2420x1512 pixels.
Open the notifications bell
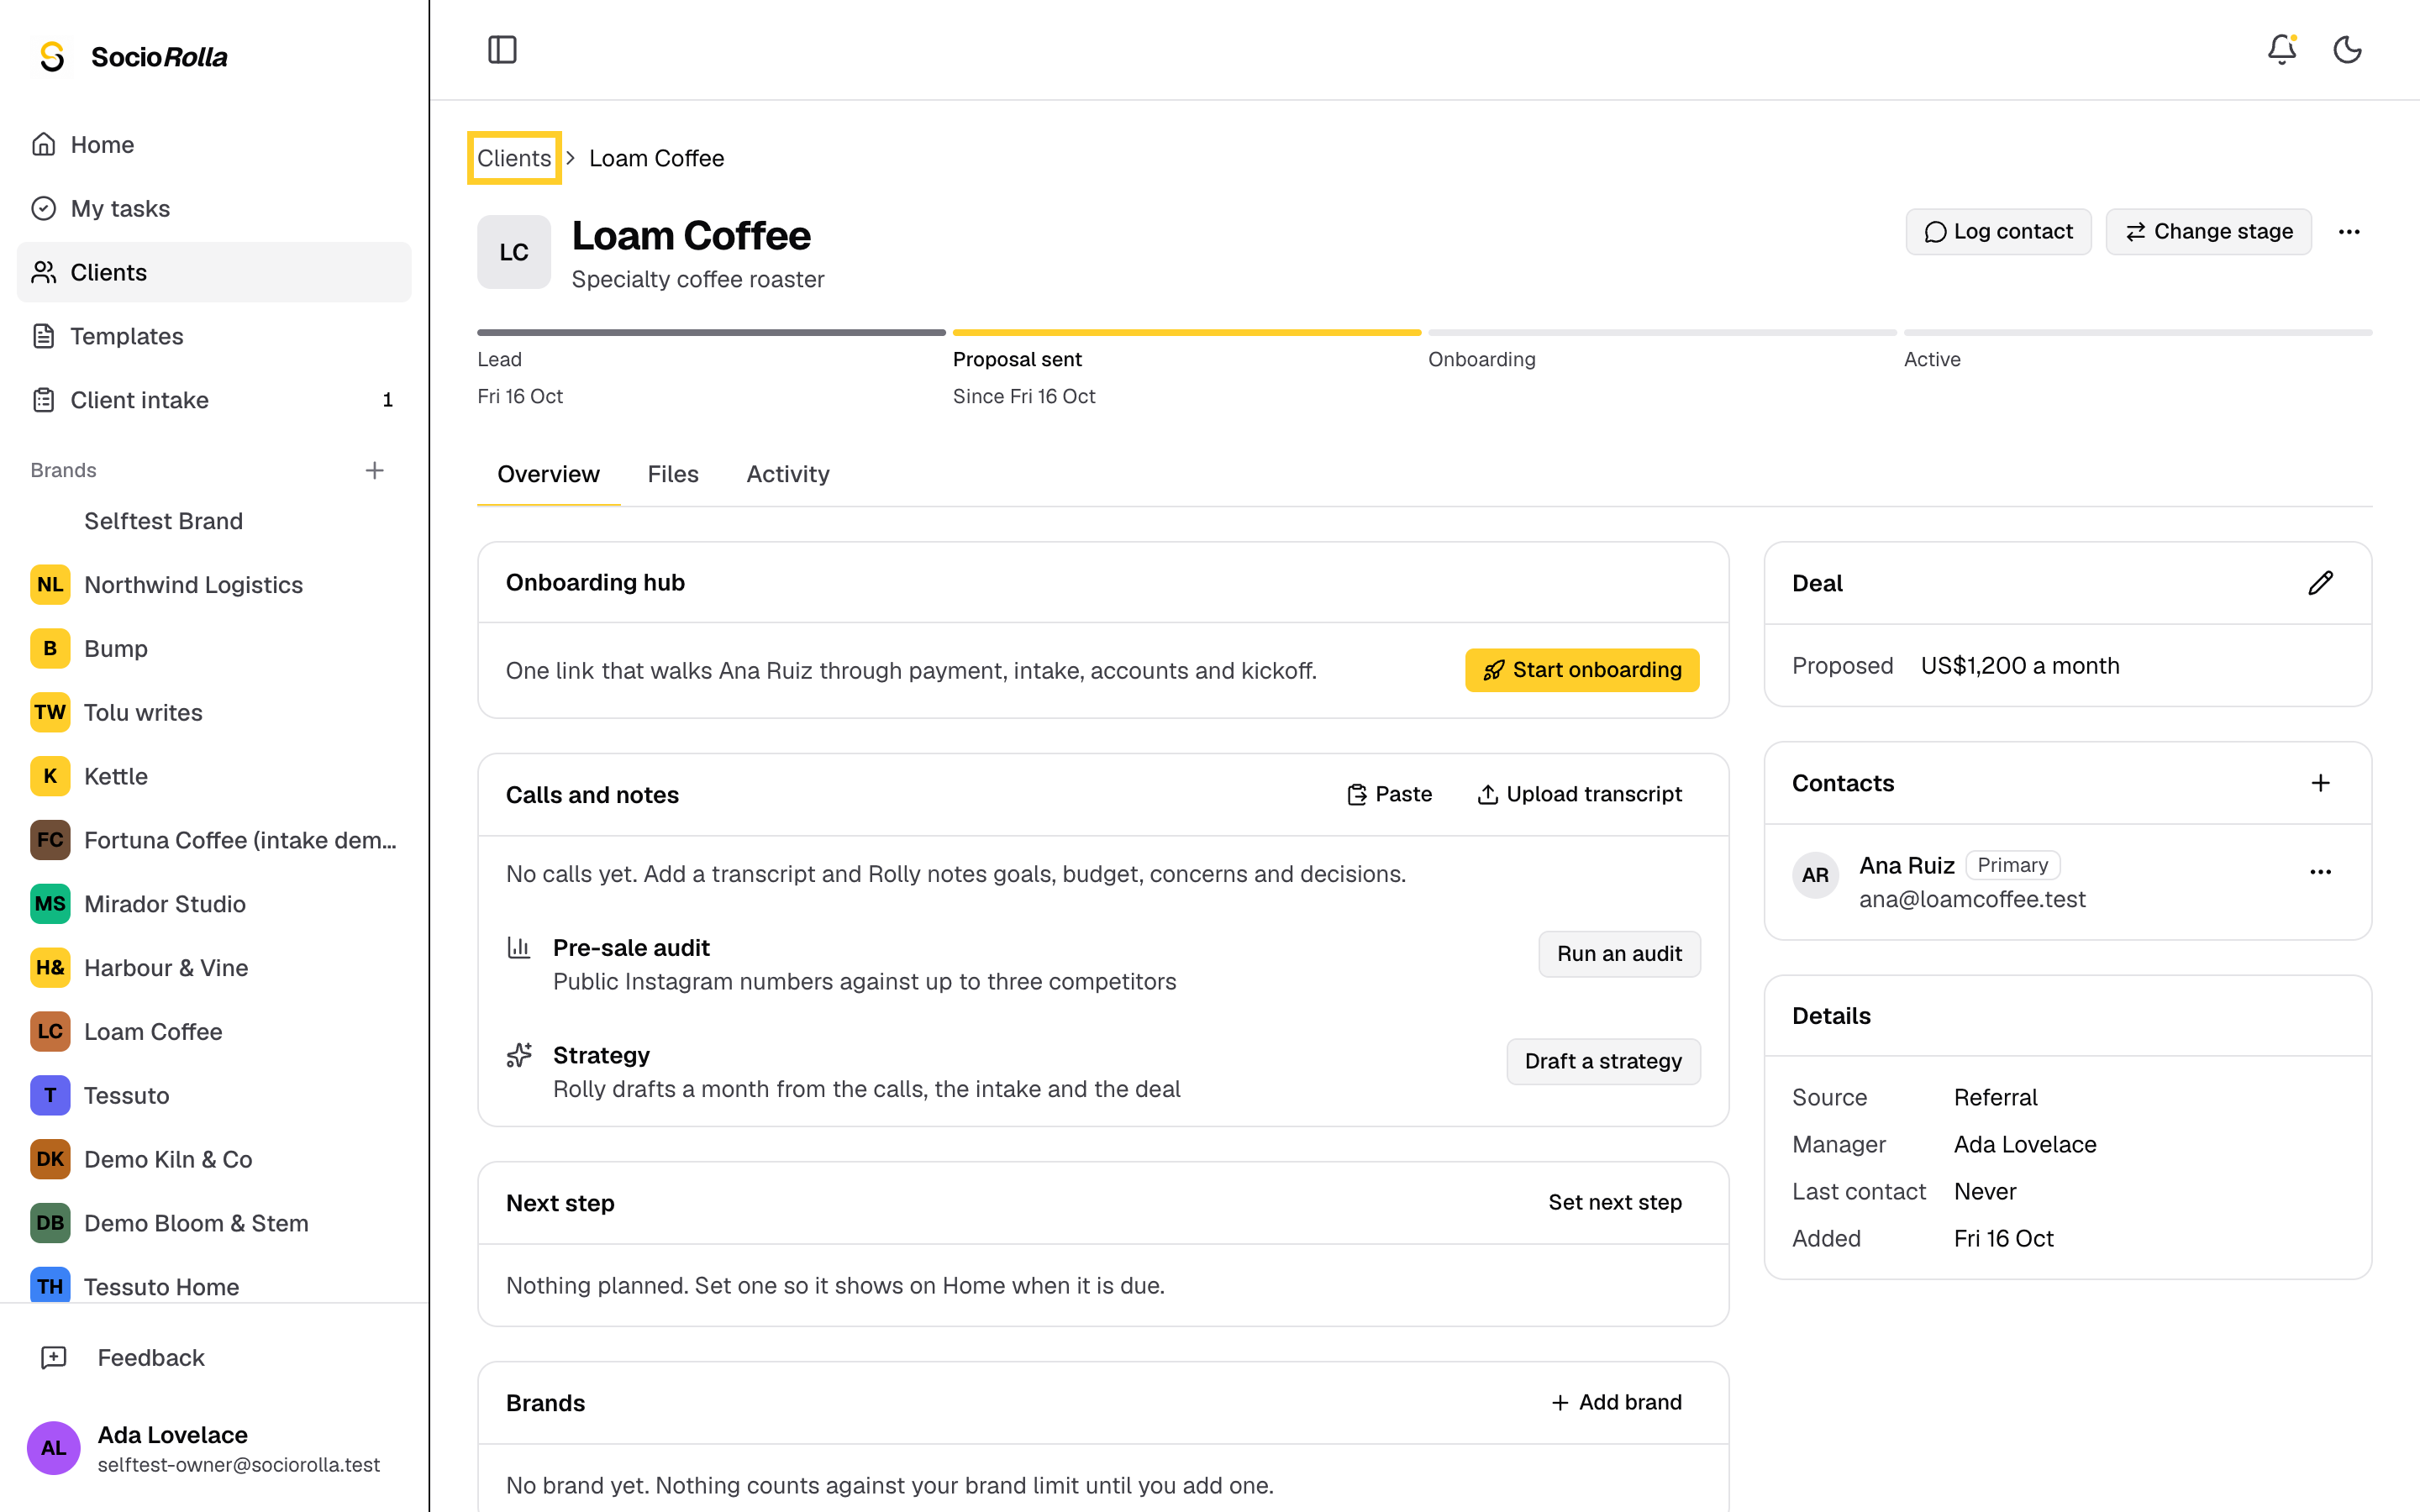coord(2281,49)
